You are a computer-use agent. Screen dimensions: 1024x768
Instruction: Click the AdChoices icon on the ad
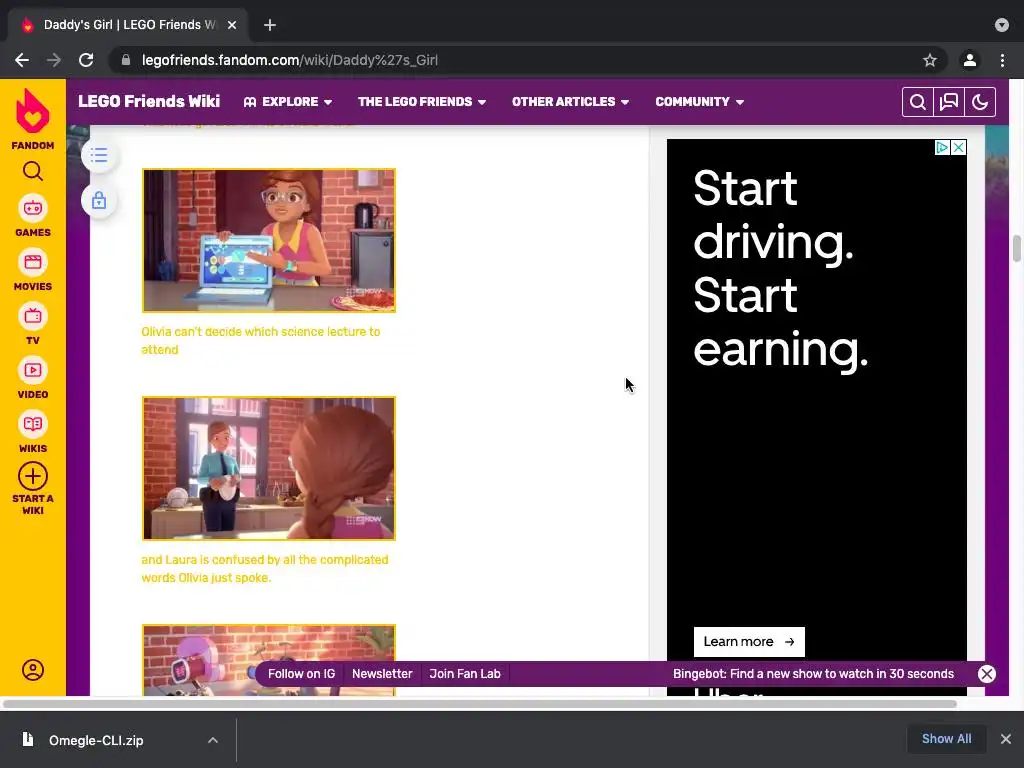[x=942, y=148]
